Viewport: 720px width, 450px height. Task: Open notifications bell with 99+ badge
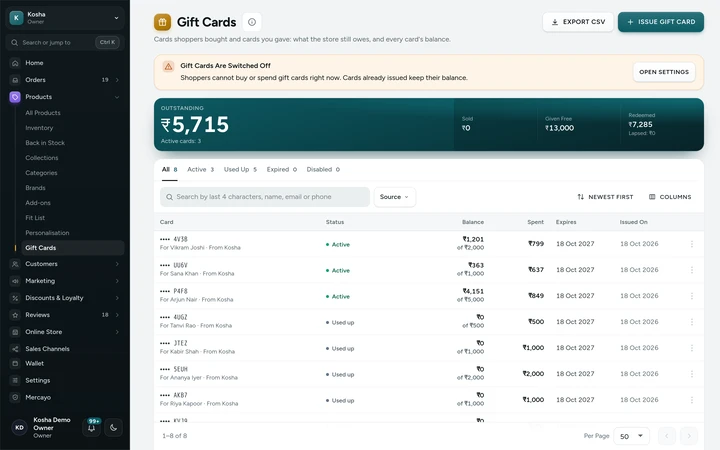(x=92, y=427)
